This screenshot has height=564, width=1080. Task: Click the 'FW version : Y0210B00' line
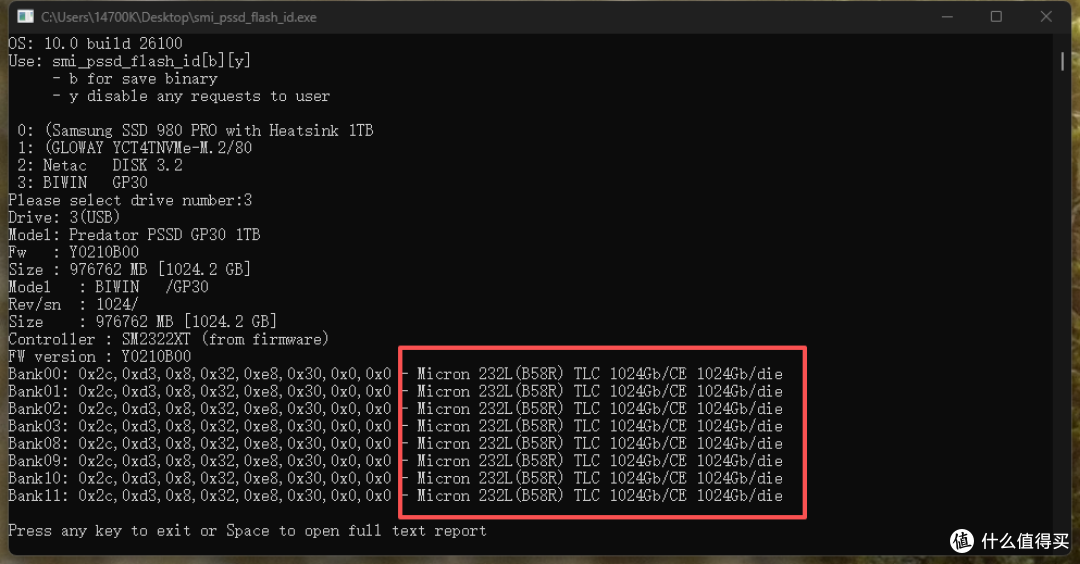coord(99,356)
